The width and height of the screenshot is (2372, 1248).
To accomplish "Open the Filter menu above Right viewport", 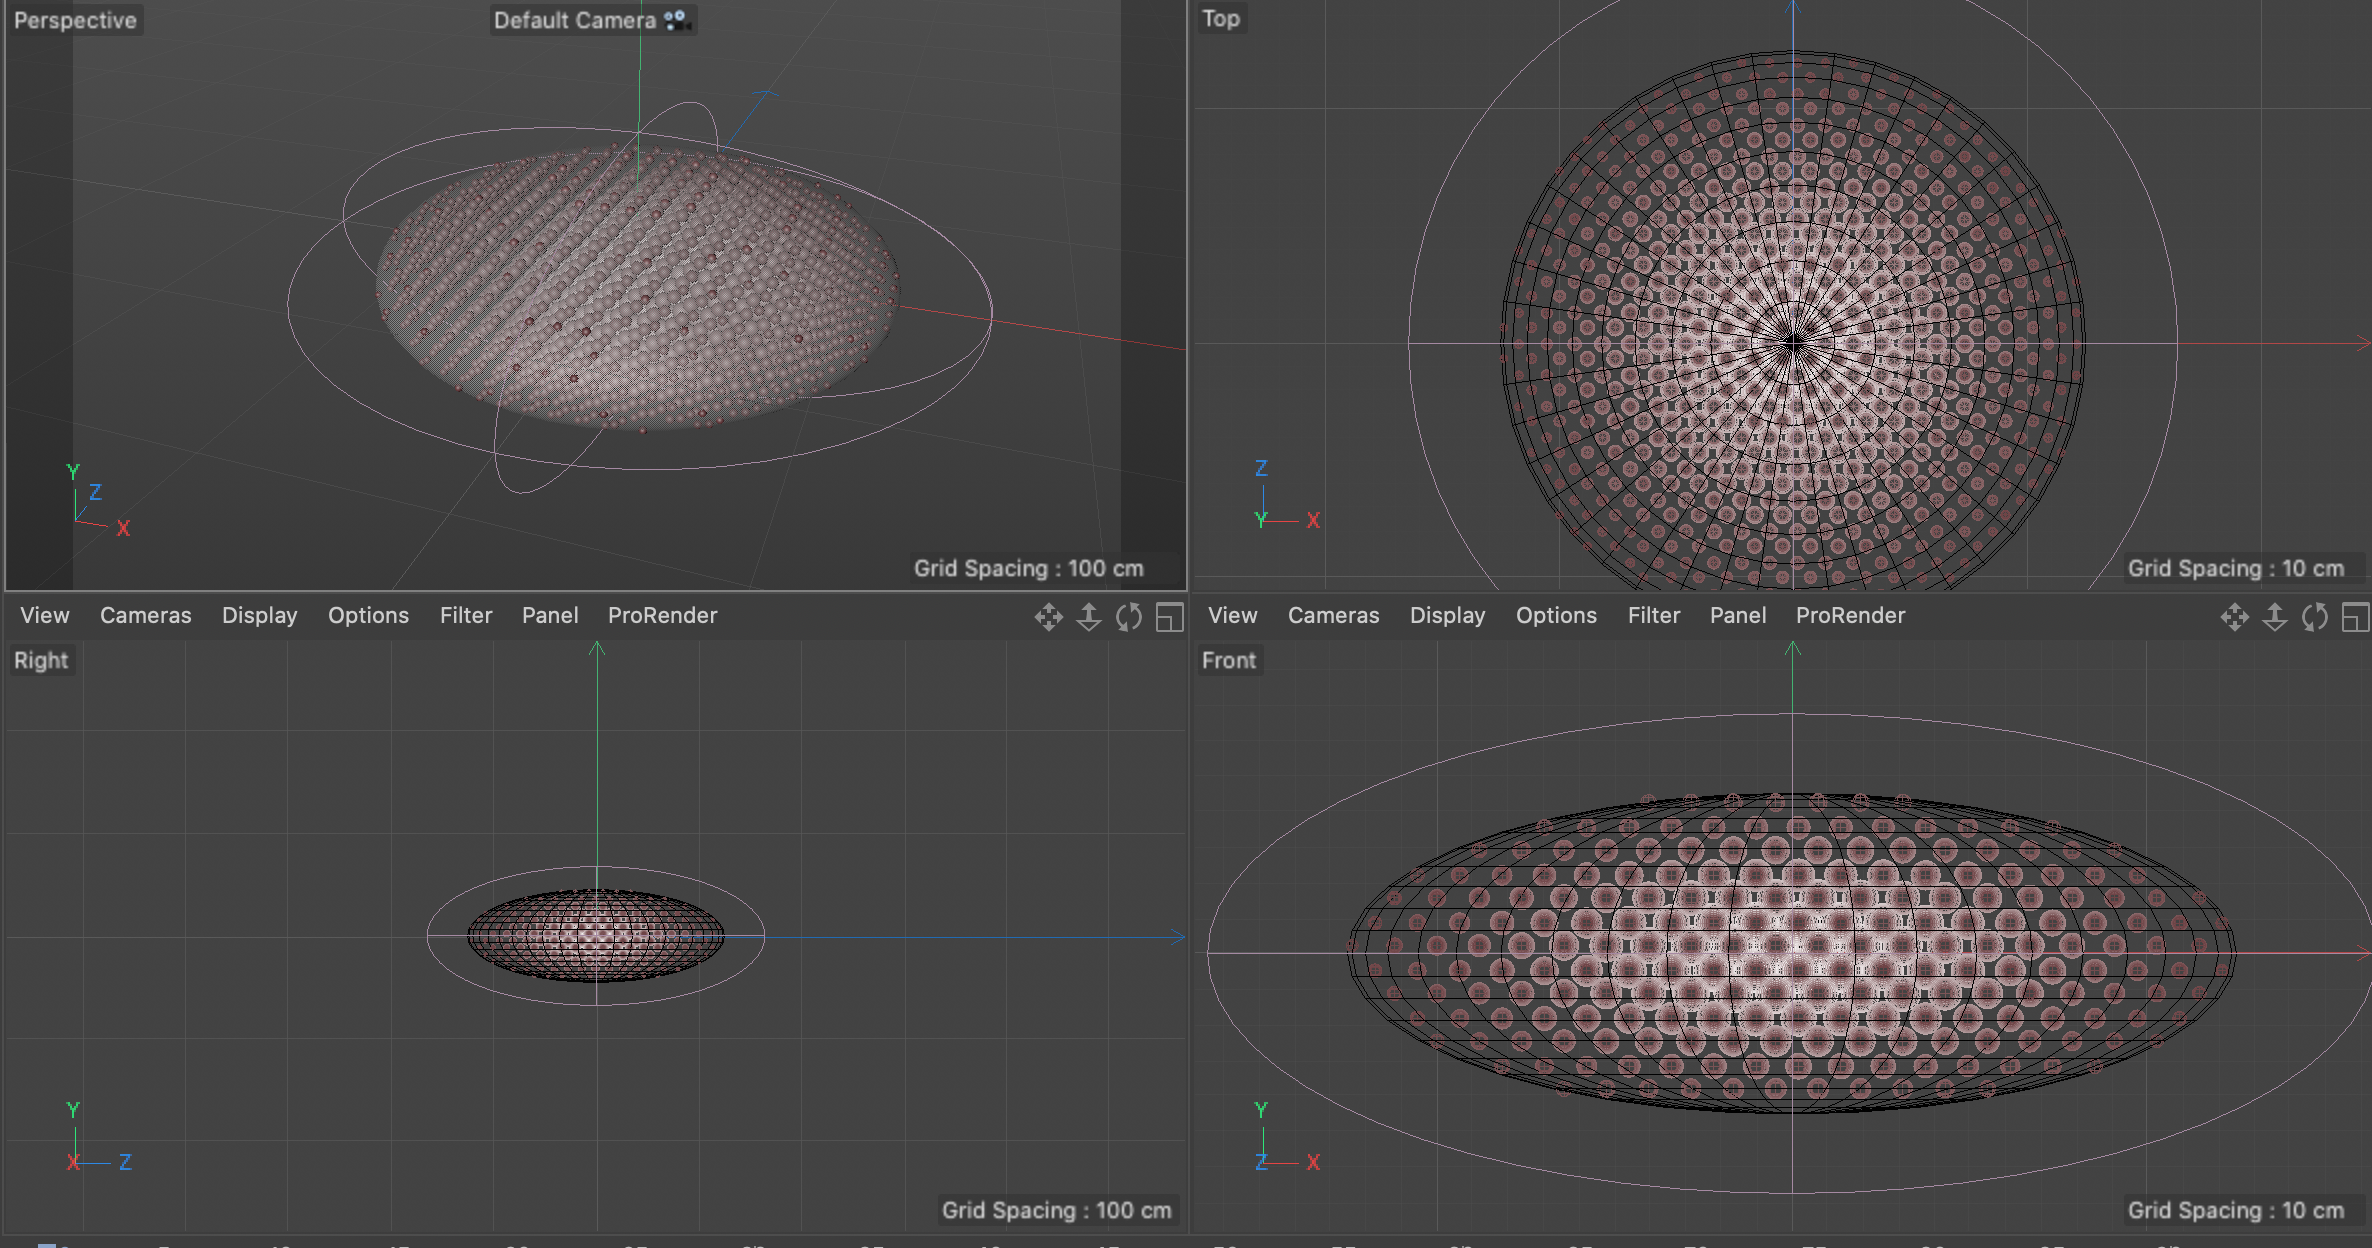I will tap(466, 616).
